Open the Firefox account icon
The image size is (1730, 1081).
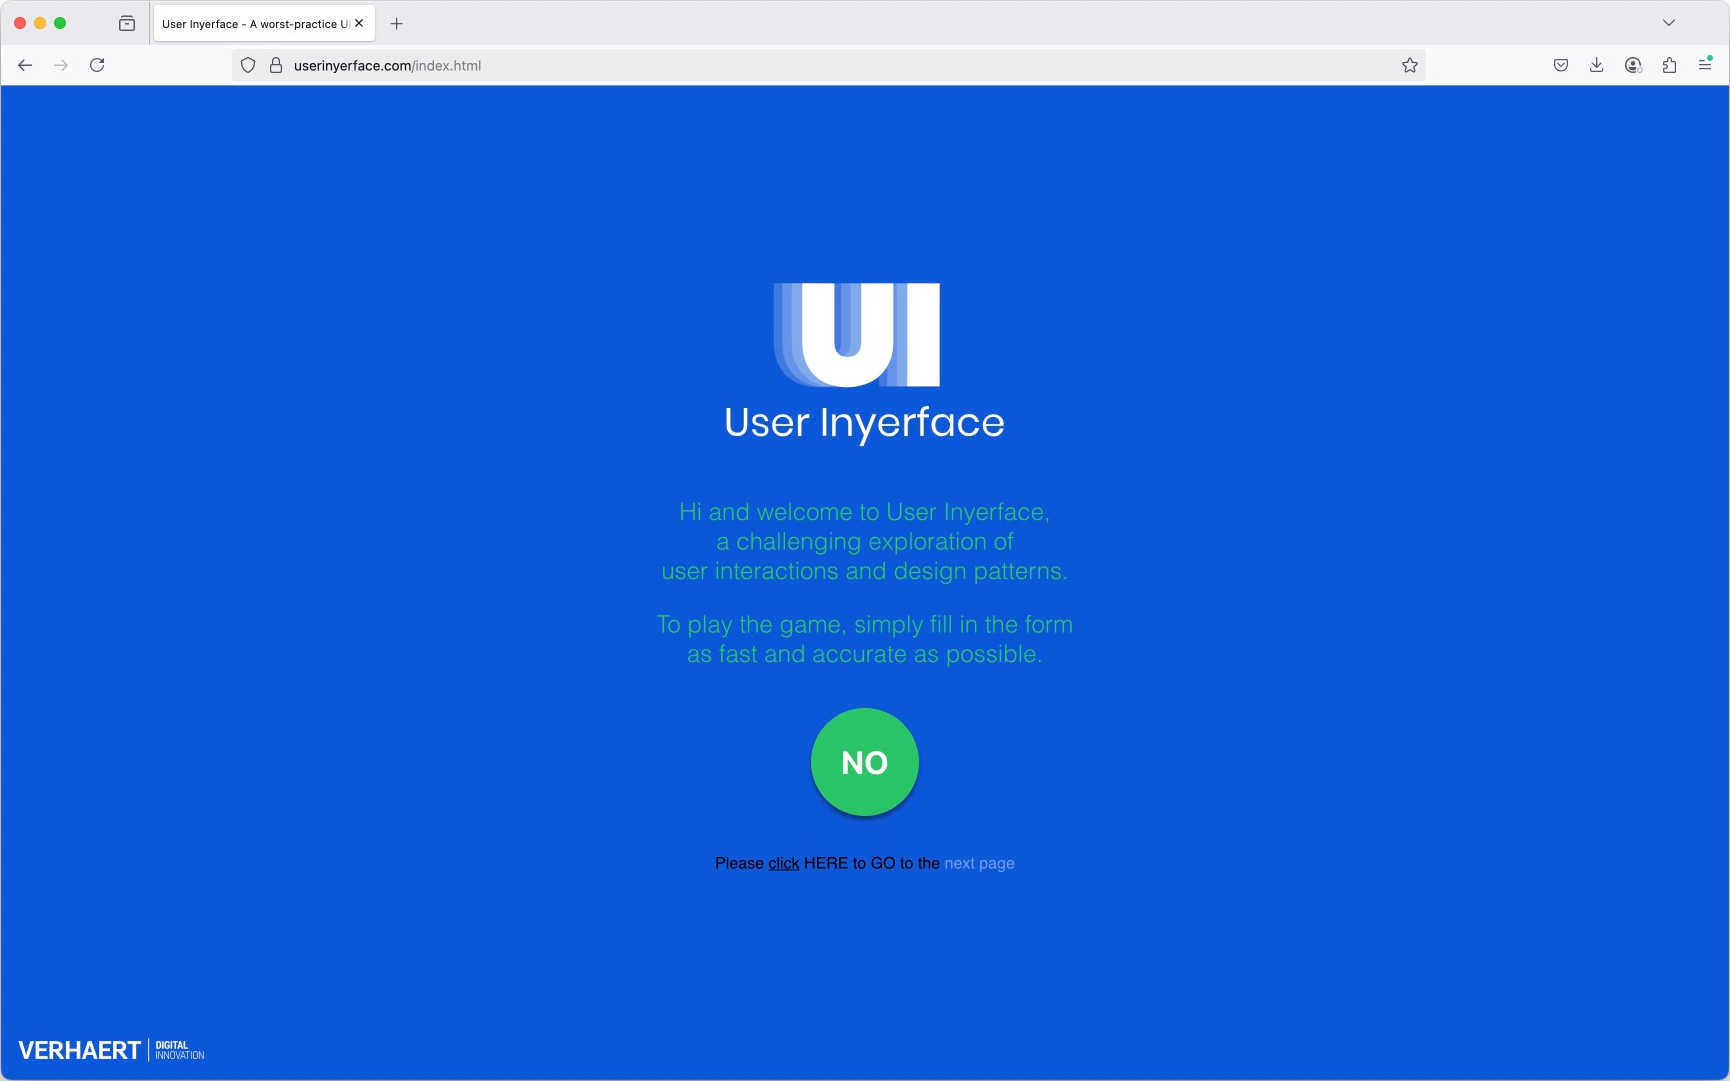tap(1633, 65)
